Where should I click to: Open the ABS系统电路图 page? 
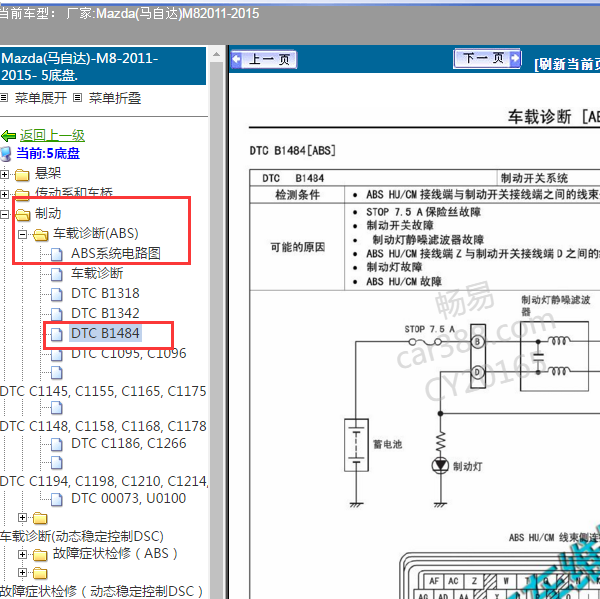(x=116, y=253)
